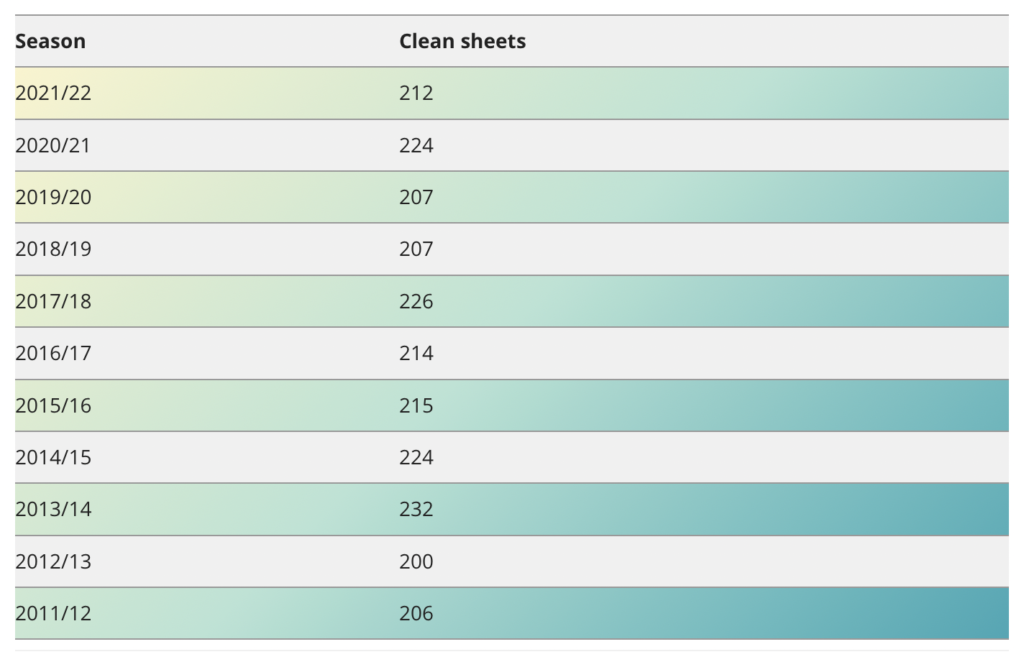Viewport: 1024px width, 657px height.
Task: Select the 2021/22 season cell
Action: point(53,93)
